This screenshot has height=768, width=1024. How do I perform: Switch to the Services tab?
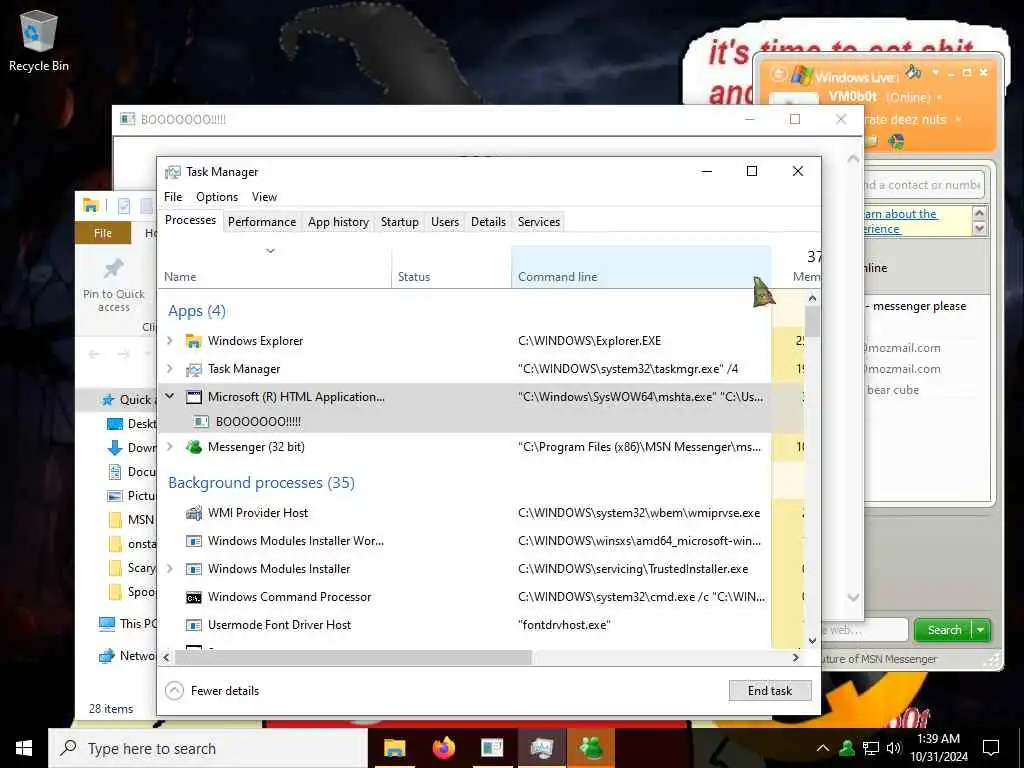tap(539, 222)
